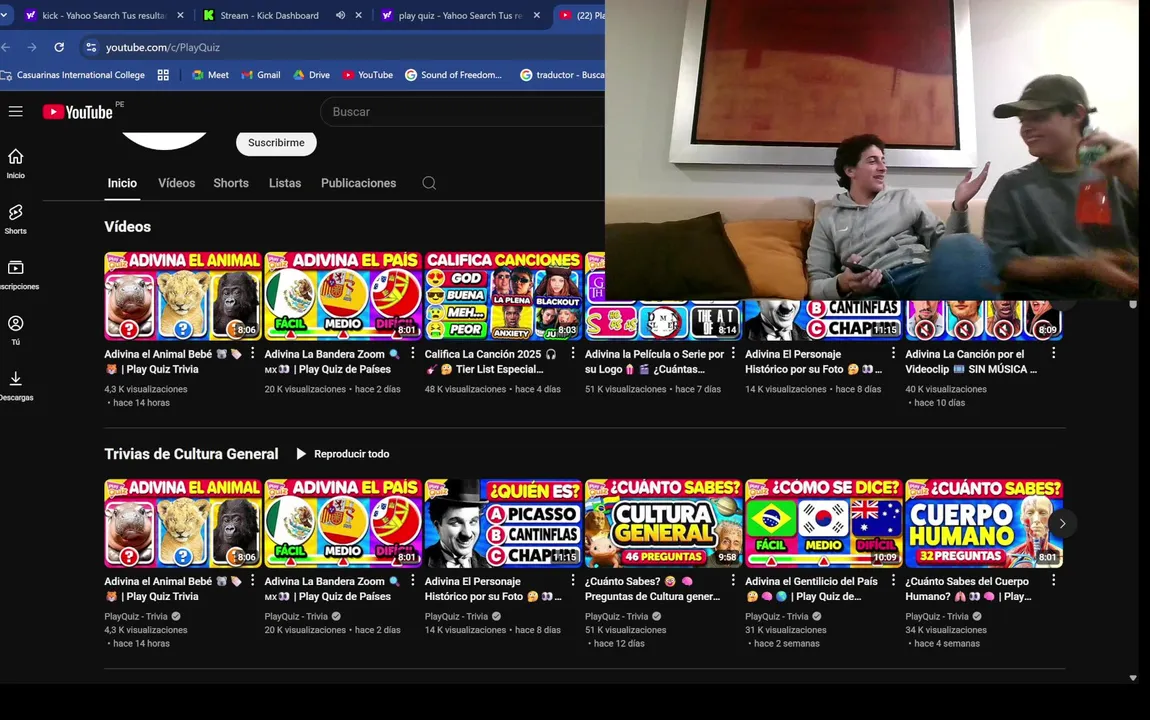Screen dimensions: 1150x720
Task: Click the YouTube logo
Action: pos(78,111)
